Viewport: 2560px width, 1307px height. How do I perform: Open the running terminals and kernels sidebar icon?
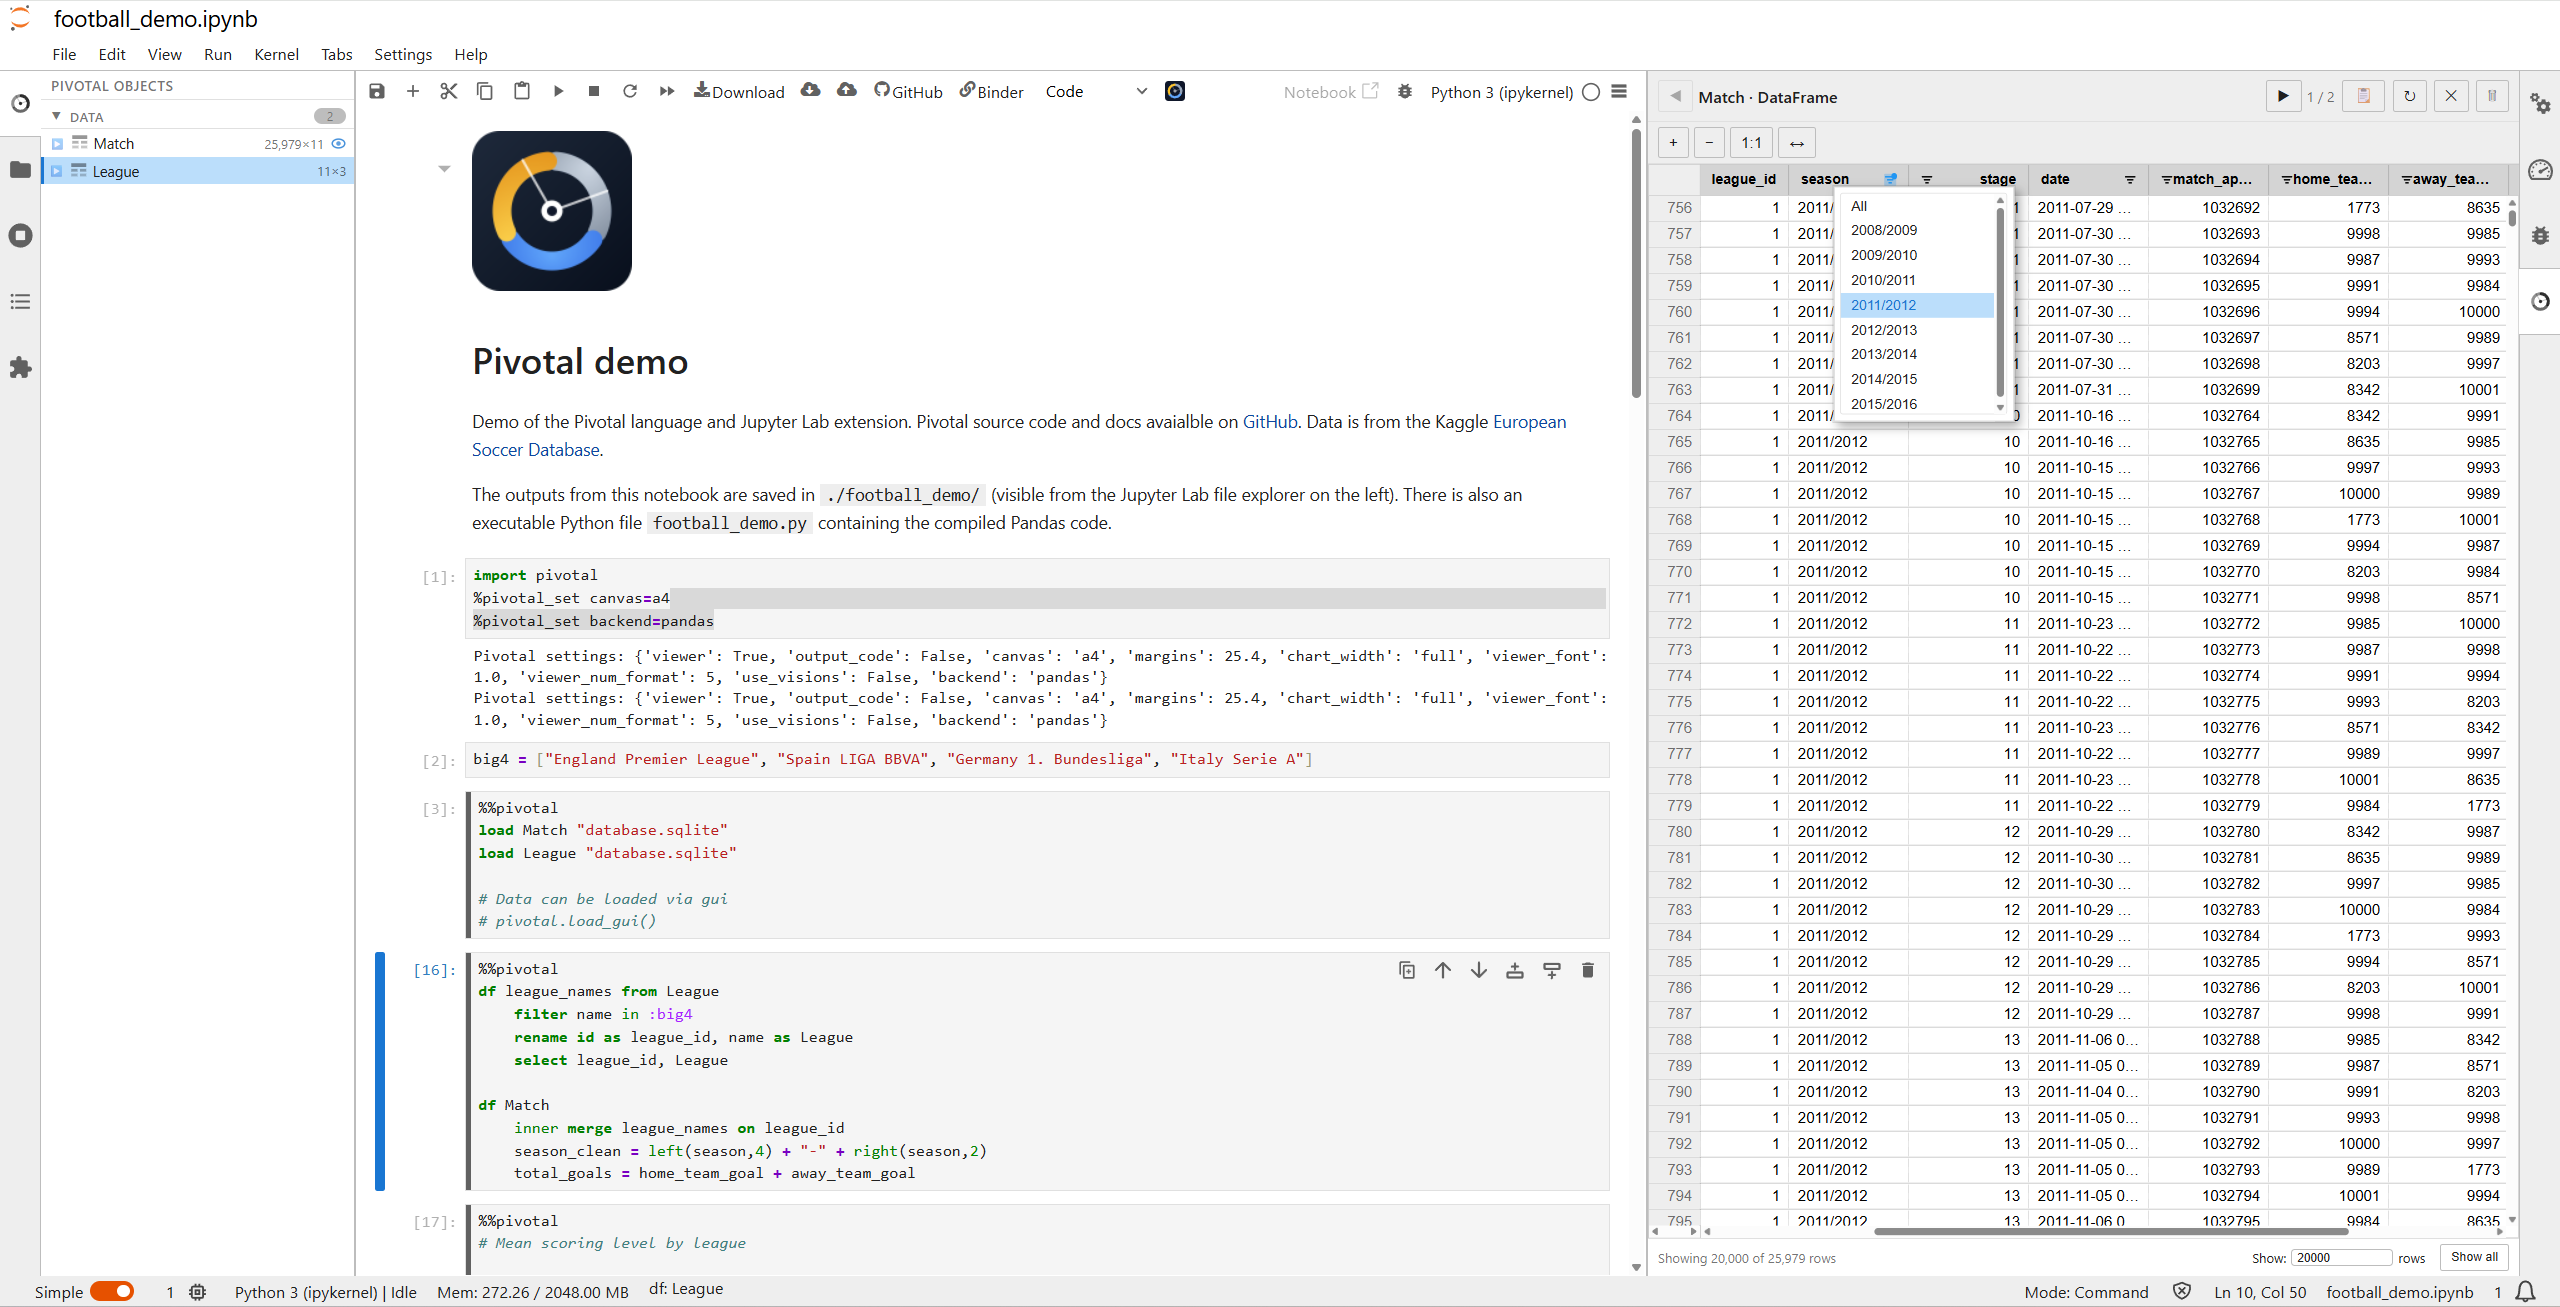coord(20,235)
